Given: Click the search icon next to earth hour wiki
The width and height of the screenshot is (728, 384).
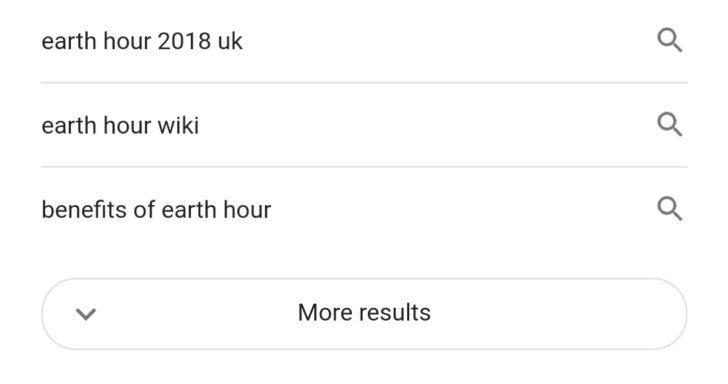Looking at the screenshot, I should pos(670,124).
